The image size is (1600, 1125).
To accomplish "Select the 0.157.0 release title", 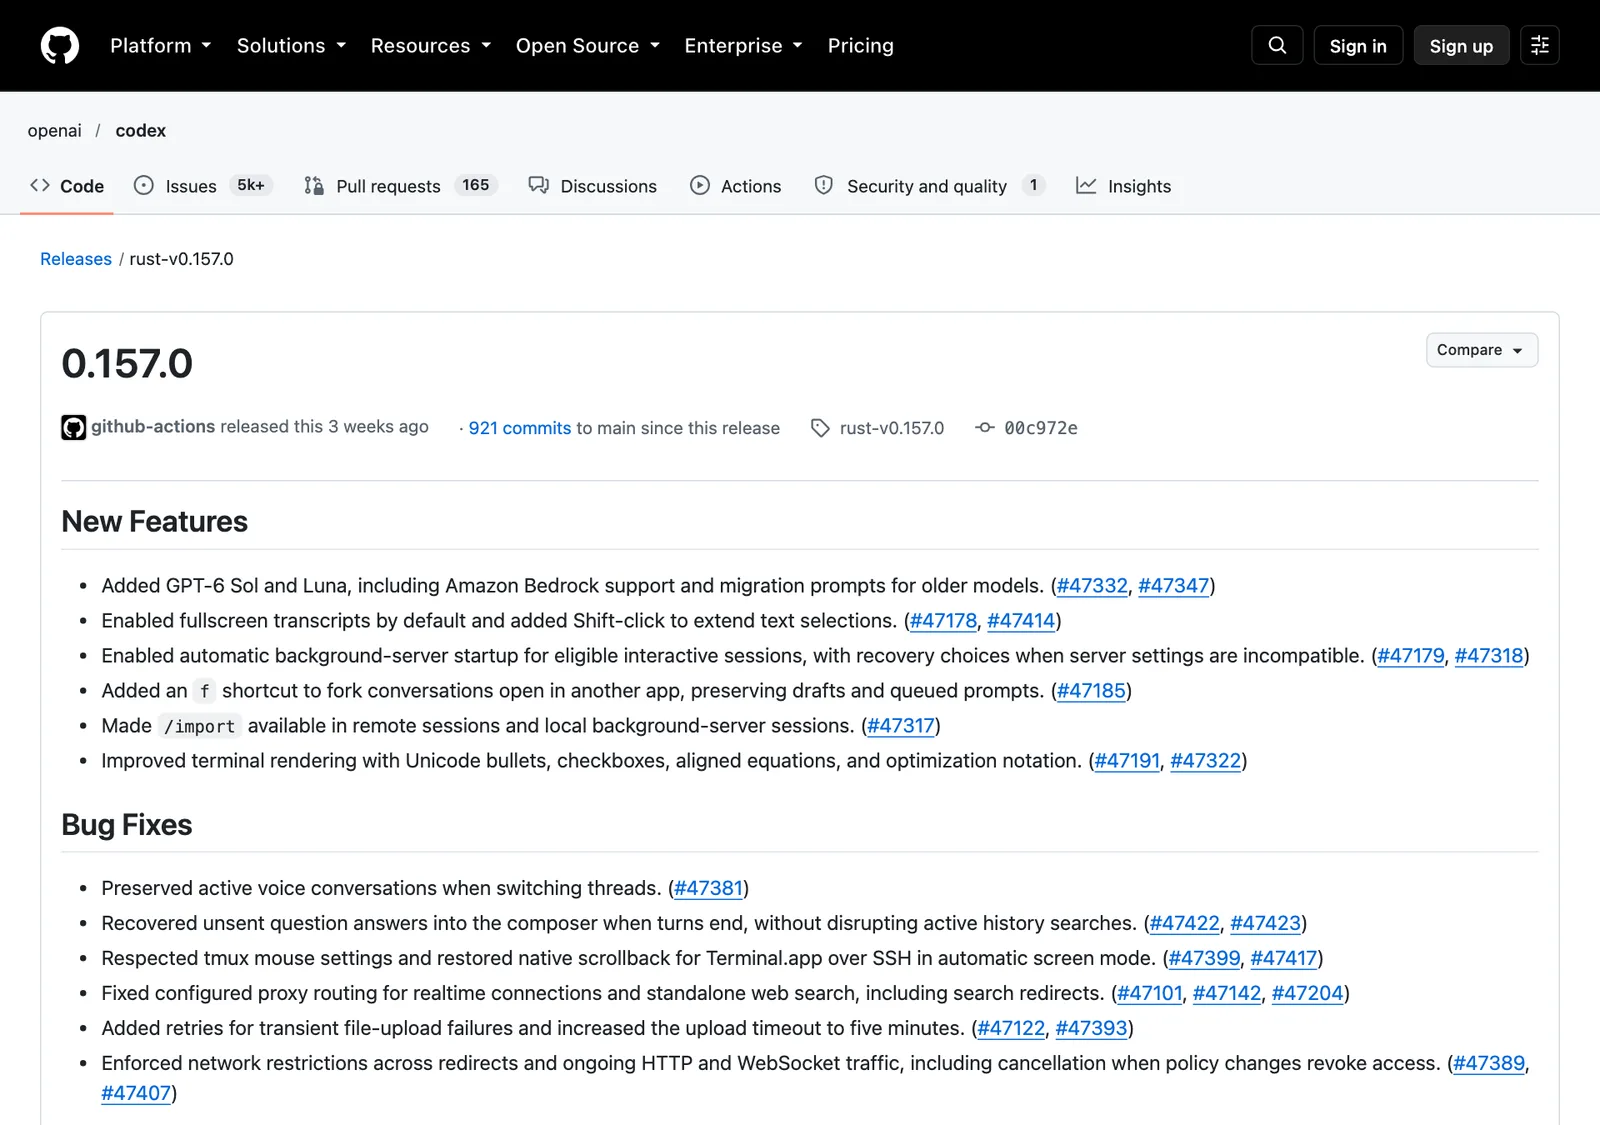I will point(127,364).
